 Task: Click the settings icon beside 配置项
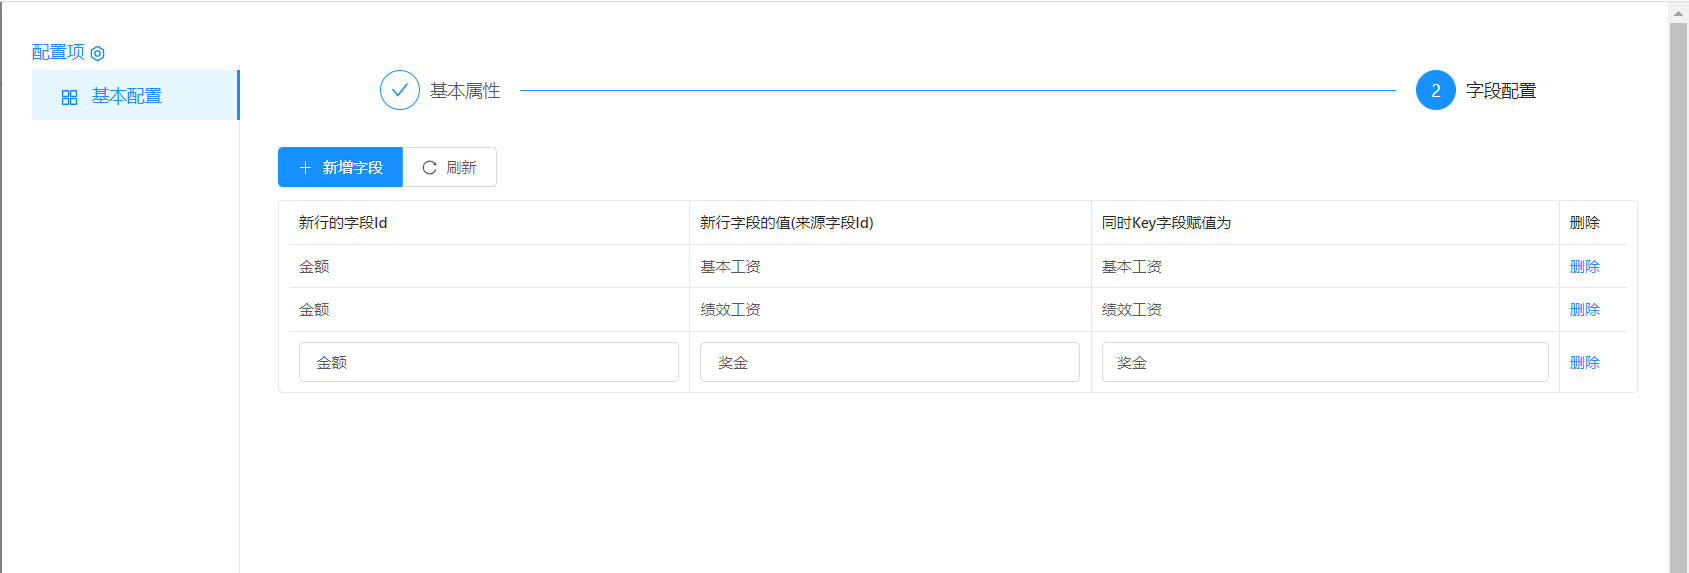pos(97,53)
